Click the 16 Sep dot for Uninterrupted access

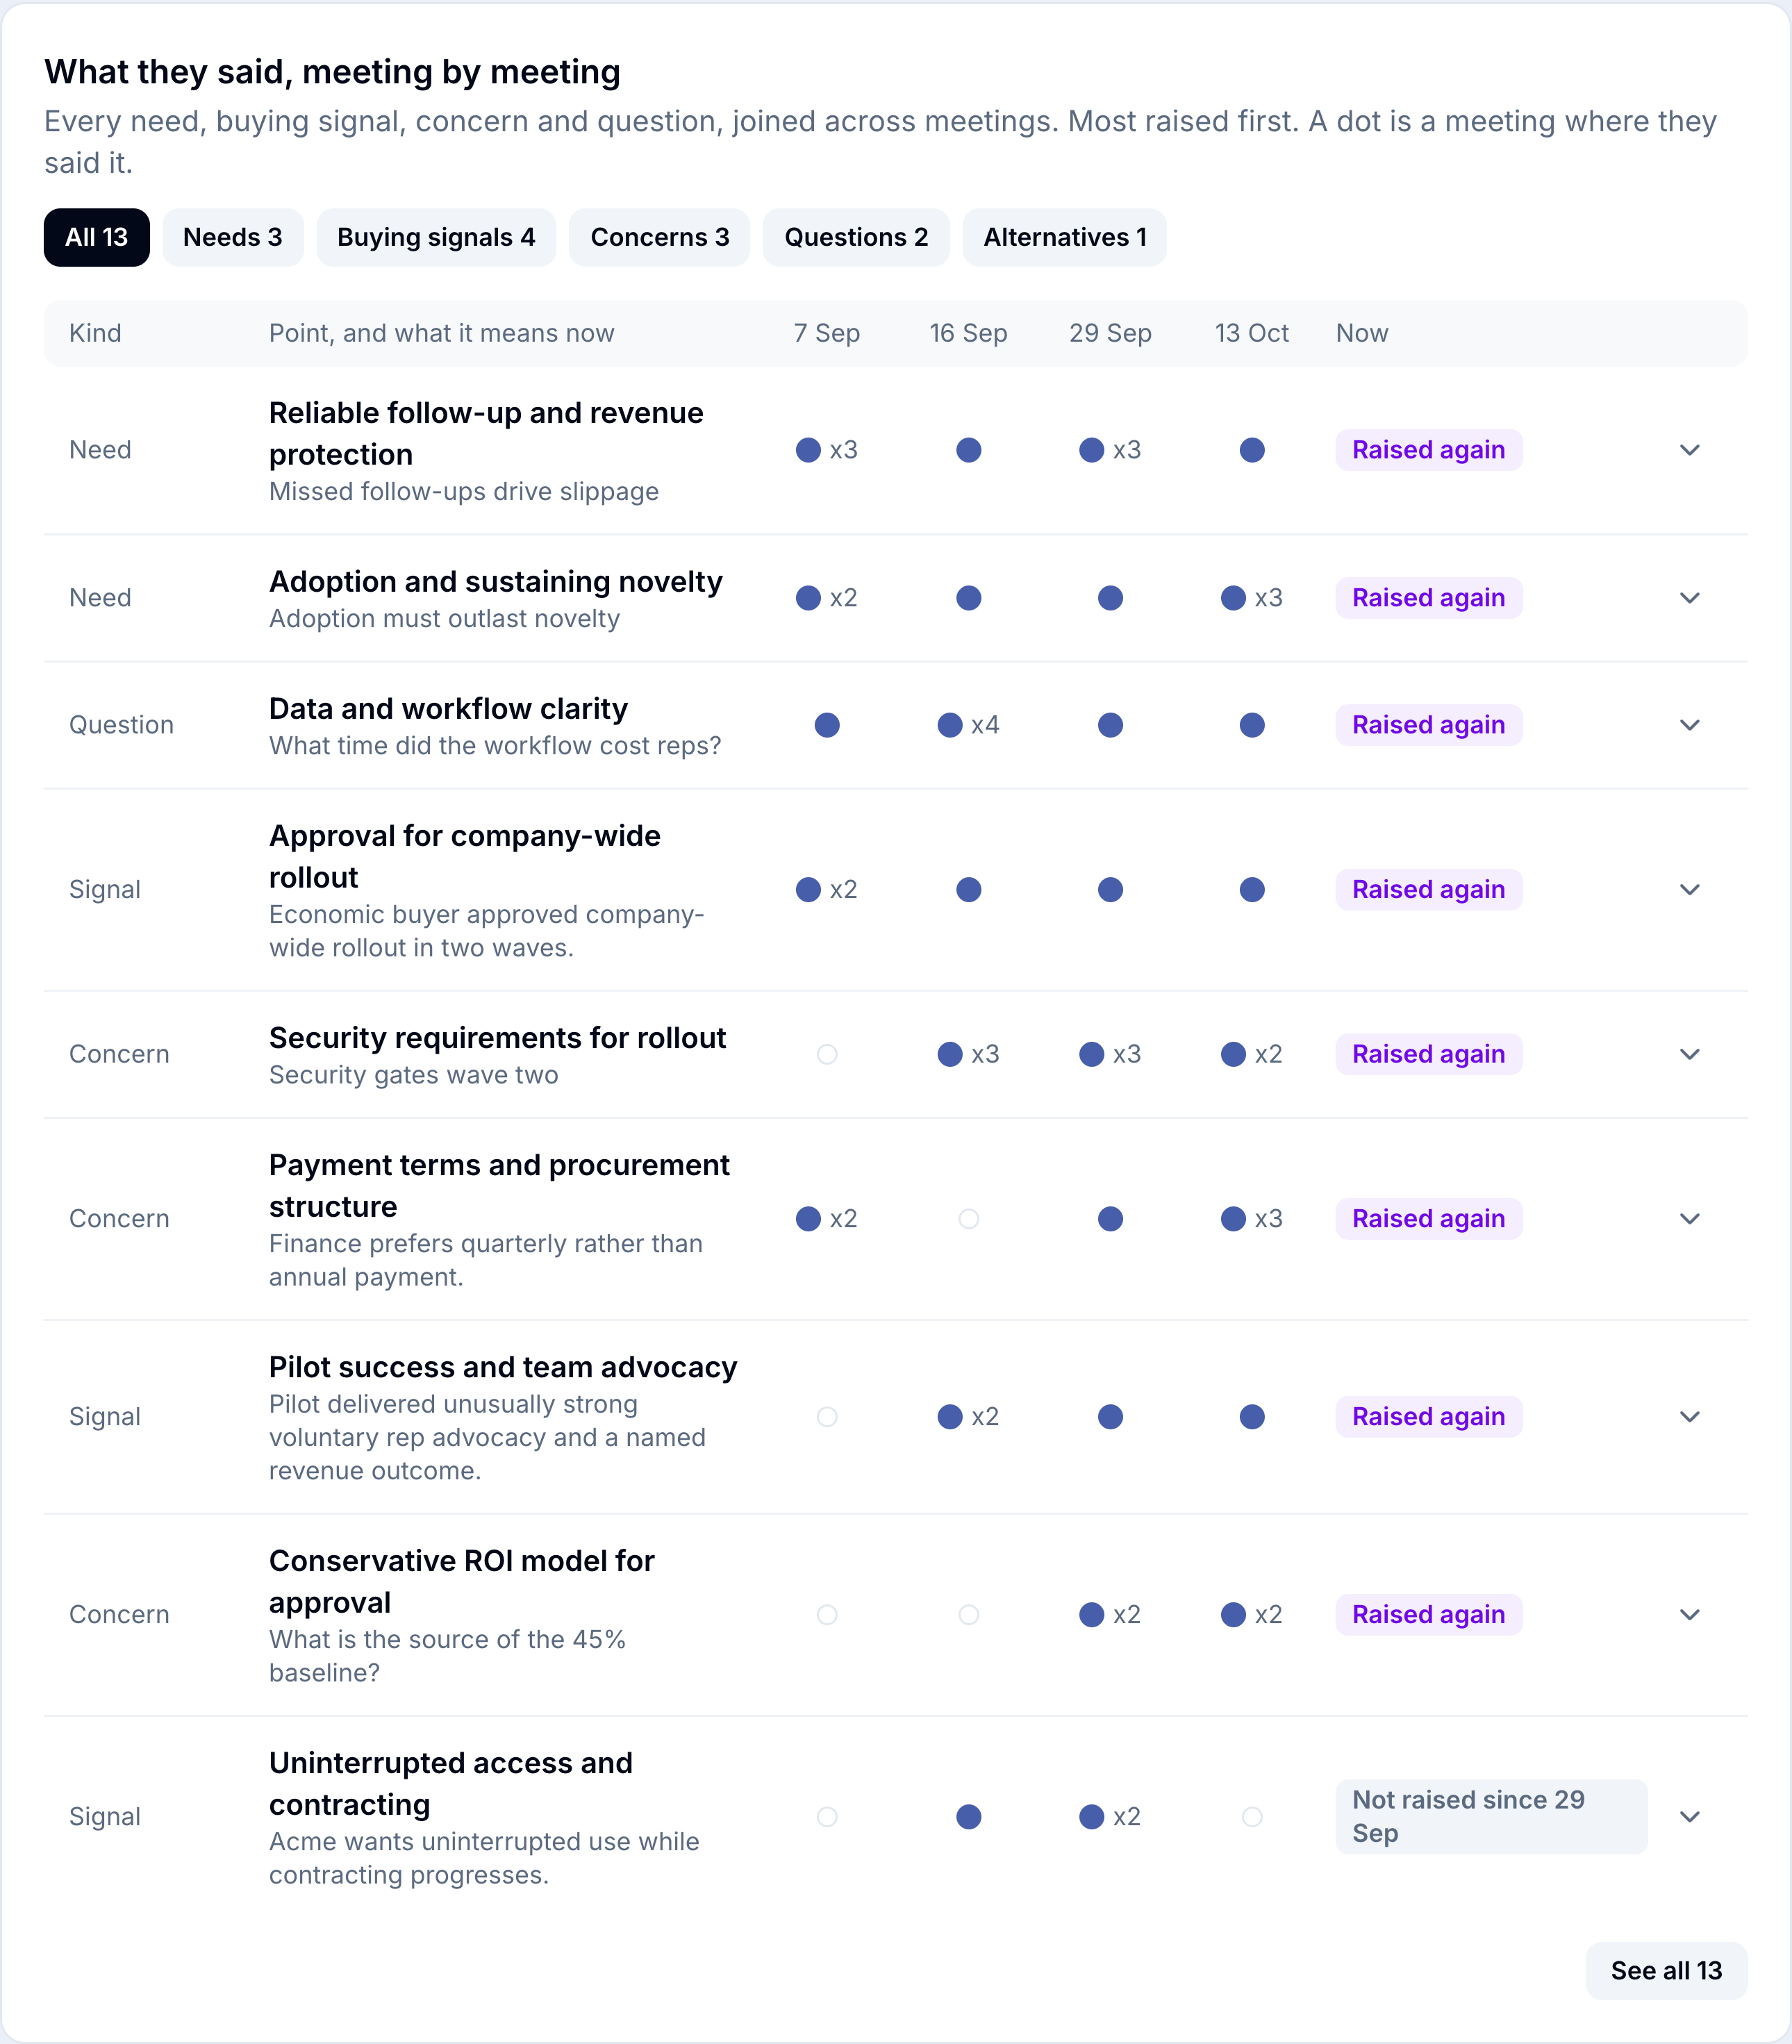click(969, 1817)
